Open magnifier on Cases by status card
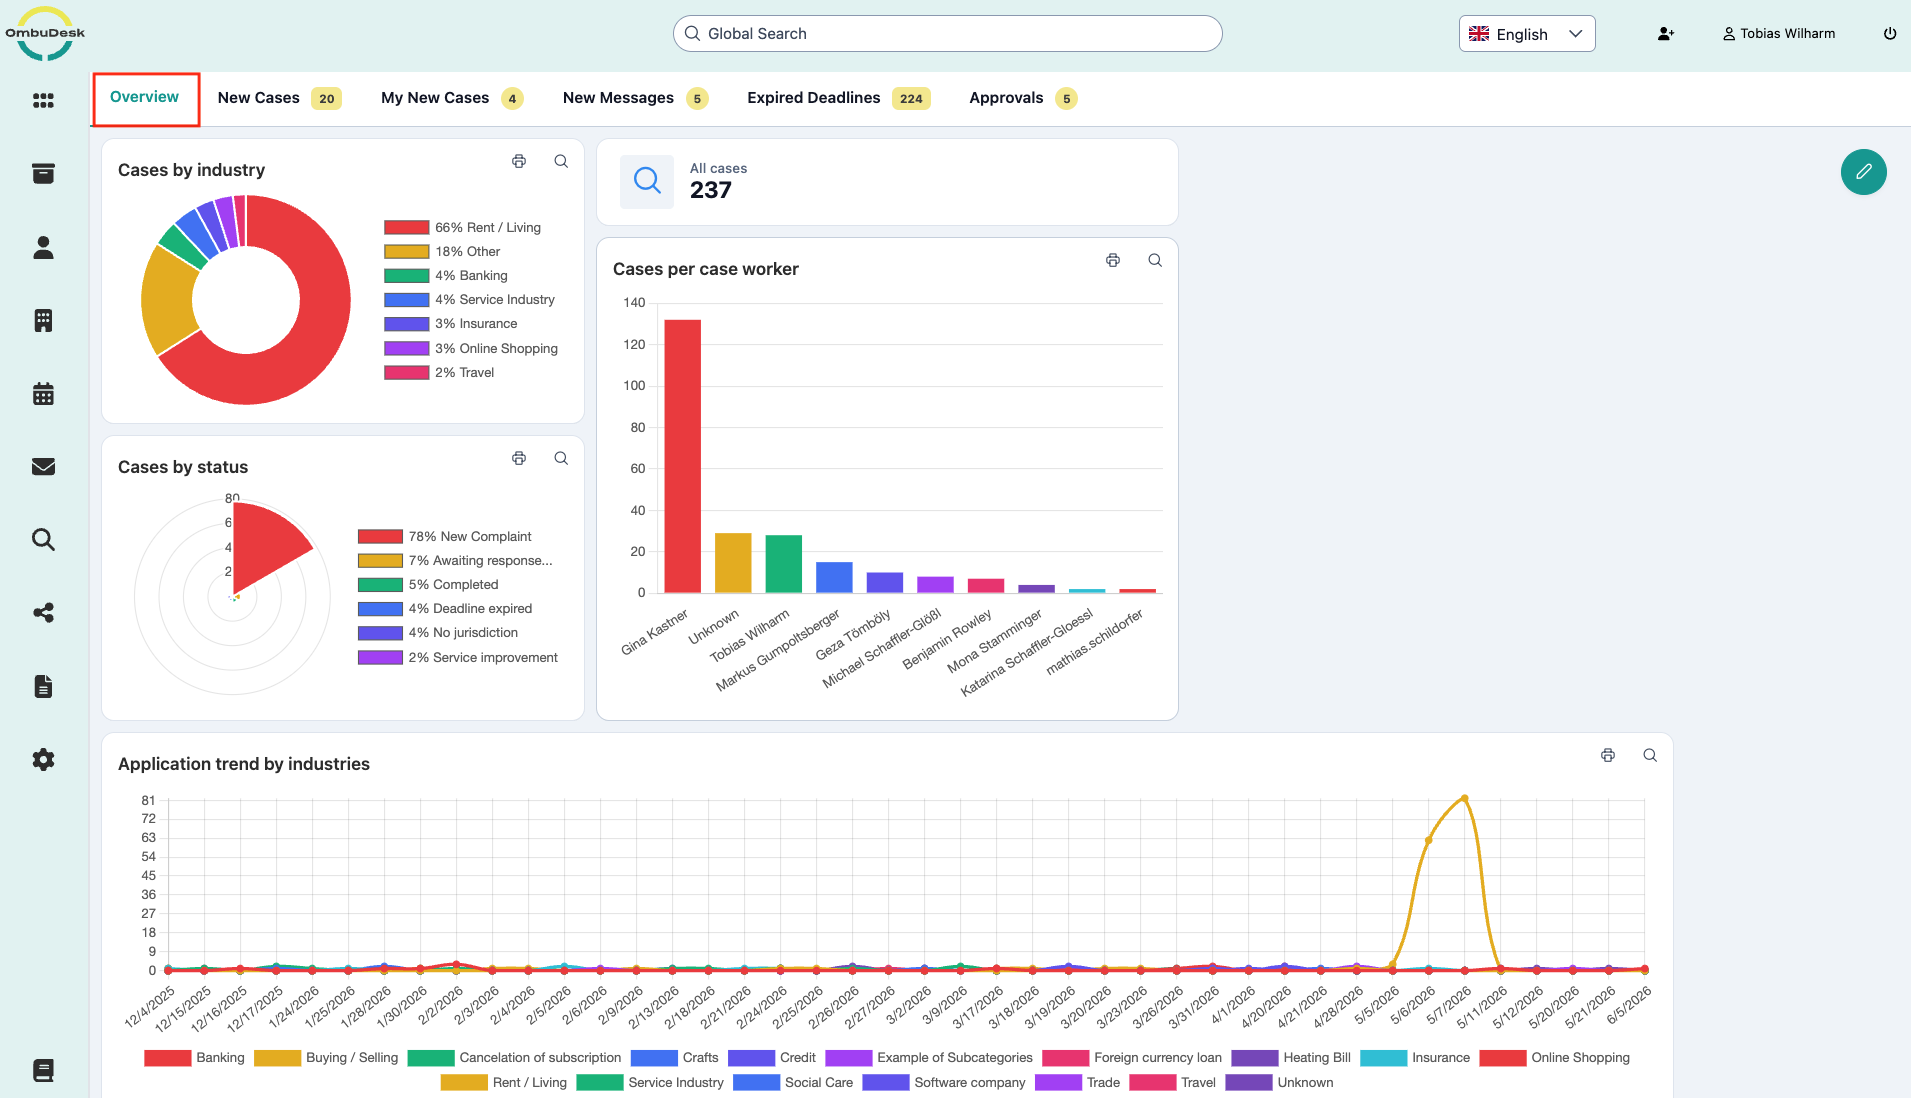Viewport: 1911px width, 1098px height. [x=561, y=458]
